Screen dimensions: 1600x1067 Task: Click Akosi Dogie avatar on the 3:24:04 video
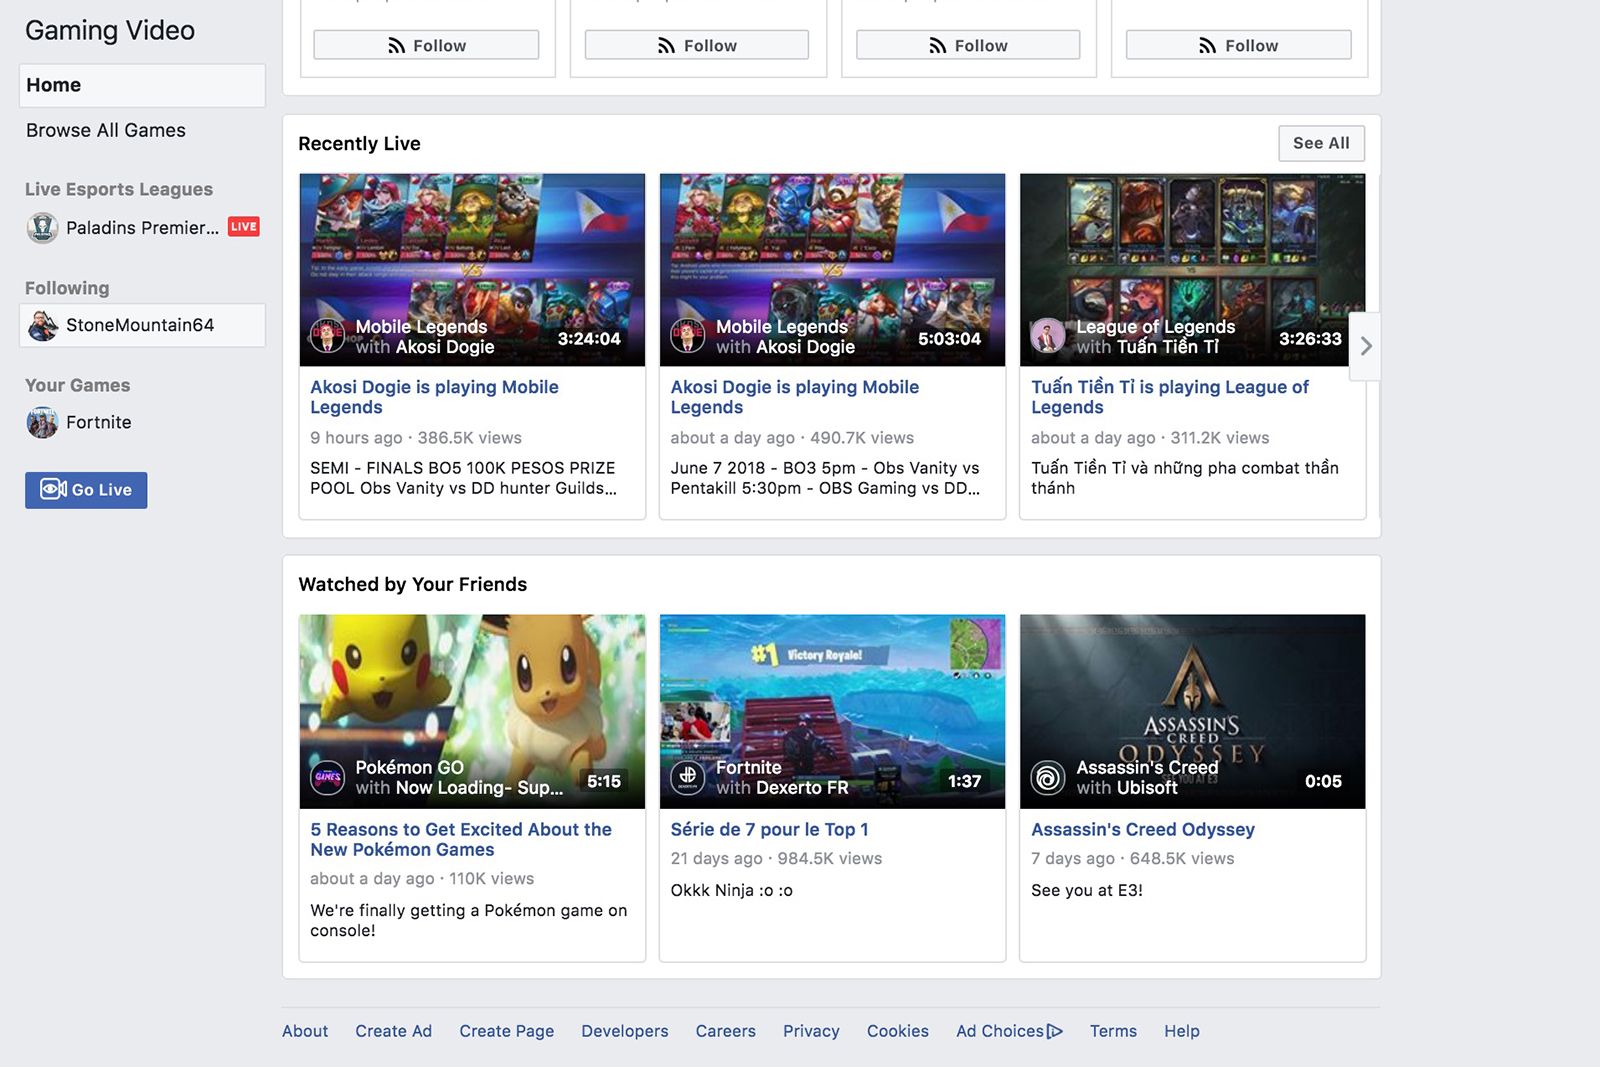(x=327, y=336)
